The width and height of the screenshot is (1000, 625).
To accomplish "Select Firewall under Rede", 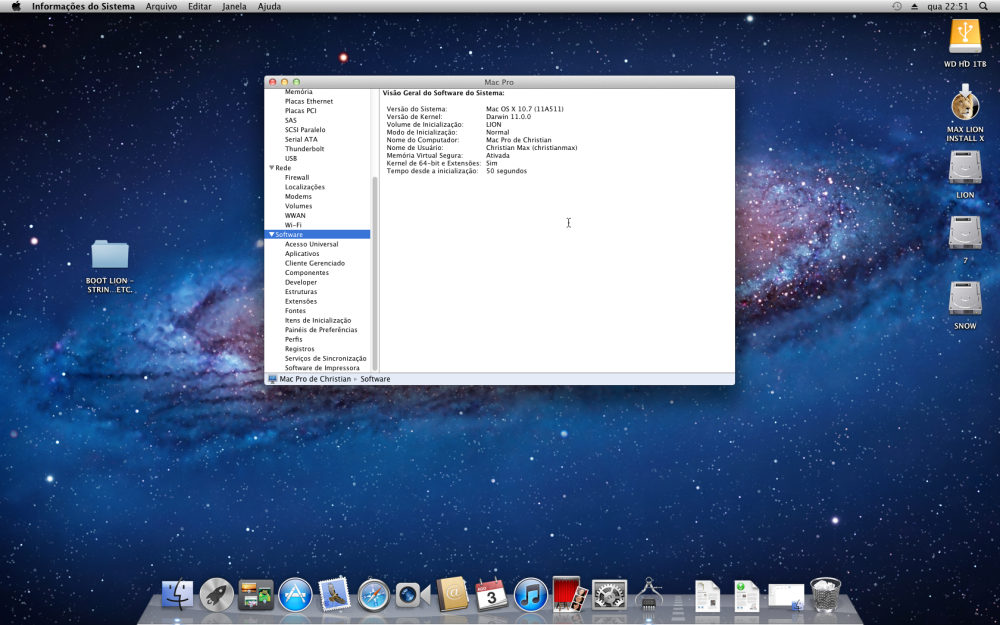I will [297, 177].
